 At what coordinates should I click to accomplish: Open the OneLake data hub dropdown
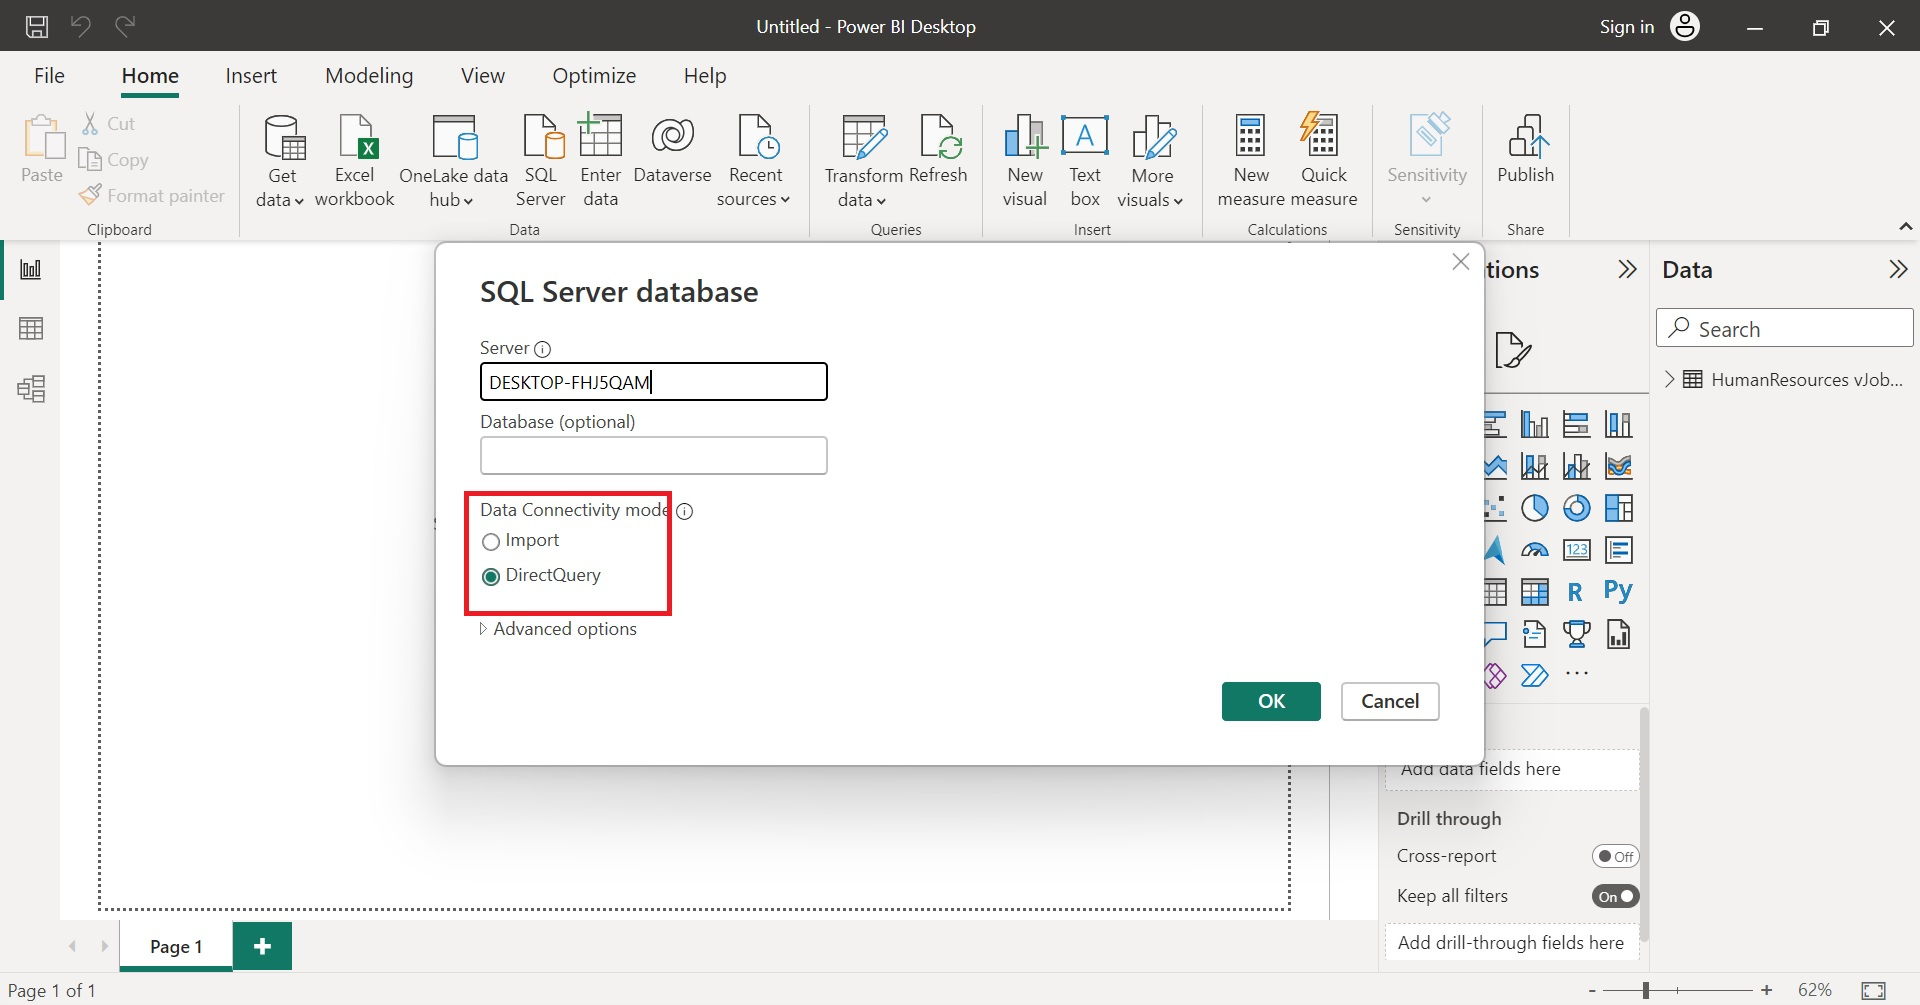[454, 160]
